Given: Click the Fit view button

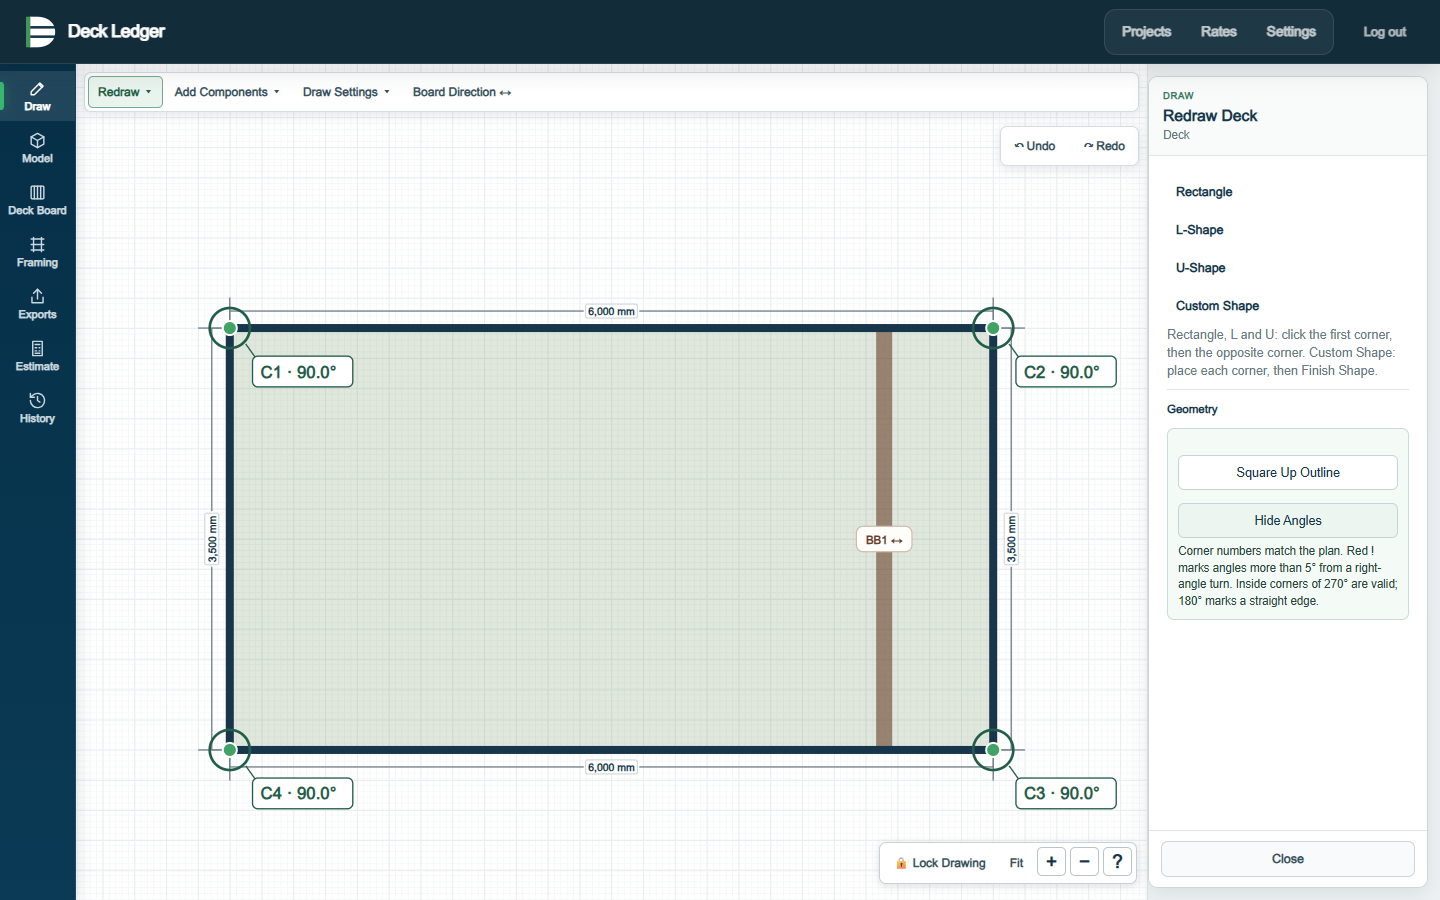Looking at the screenshot, I should pos(1016,863).
